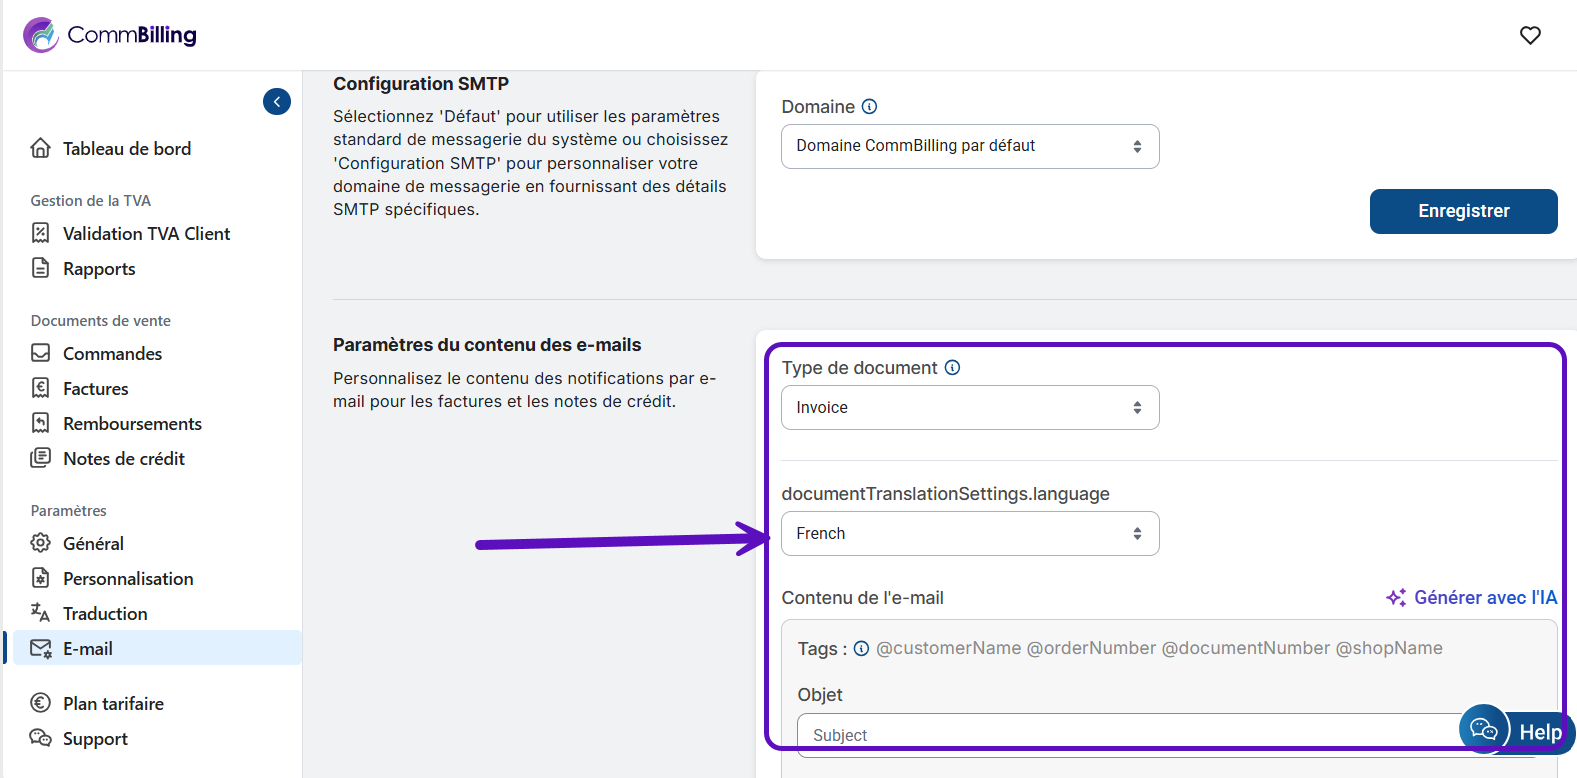Open the Invoice document type dropdown

969,408
